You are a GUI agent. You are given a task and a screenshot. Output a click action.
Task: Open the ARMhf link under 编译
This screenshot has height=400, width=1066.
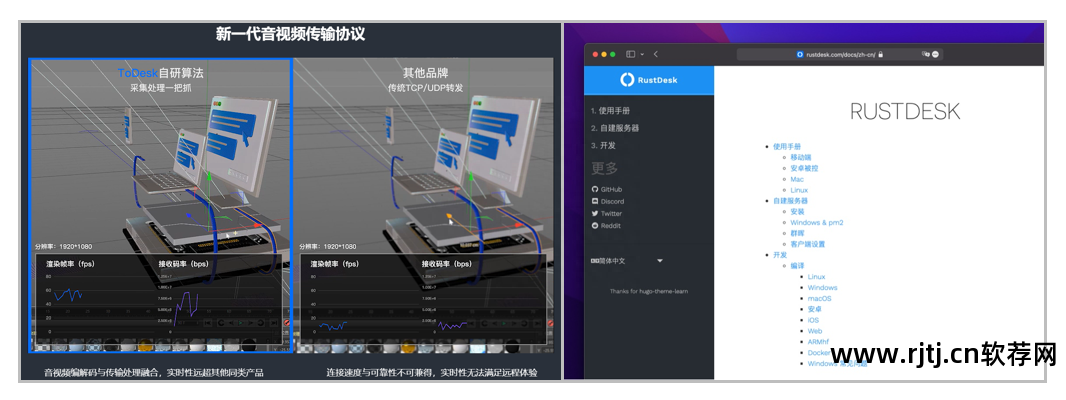(x=819, y=342)
